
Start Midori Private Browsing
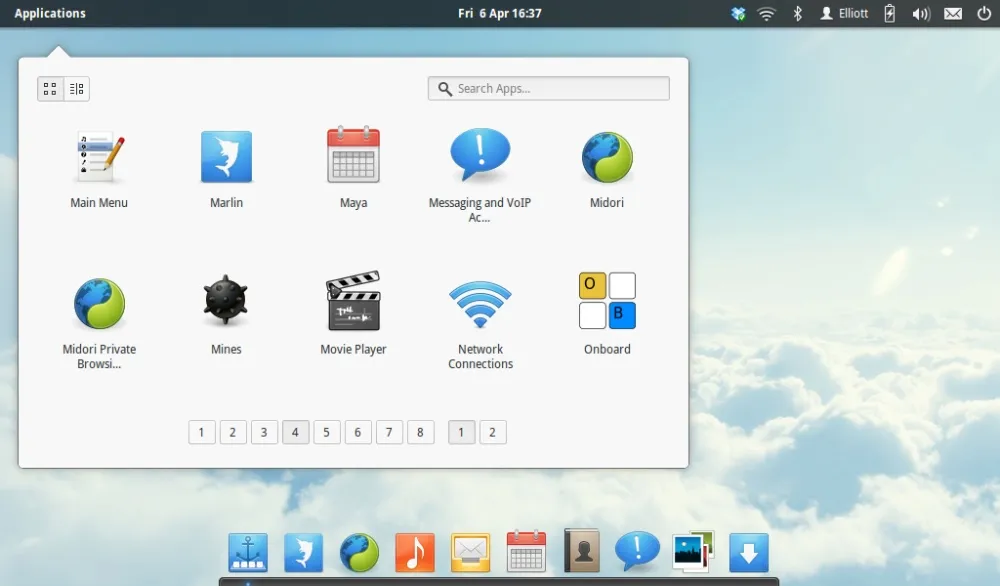(x=99, y=304)
